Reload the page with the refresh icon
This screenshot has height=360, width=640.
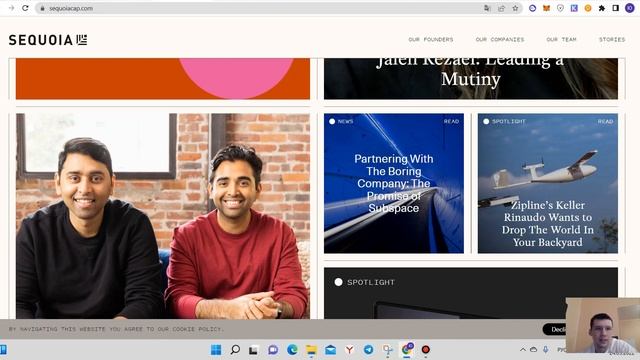point(25,8)
